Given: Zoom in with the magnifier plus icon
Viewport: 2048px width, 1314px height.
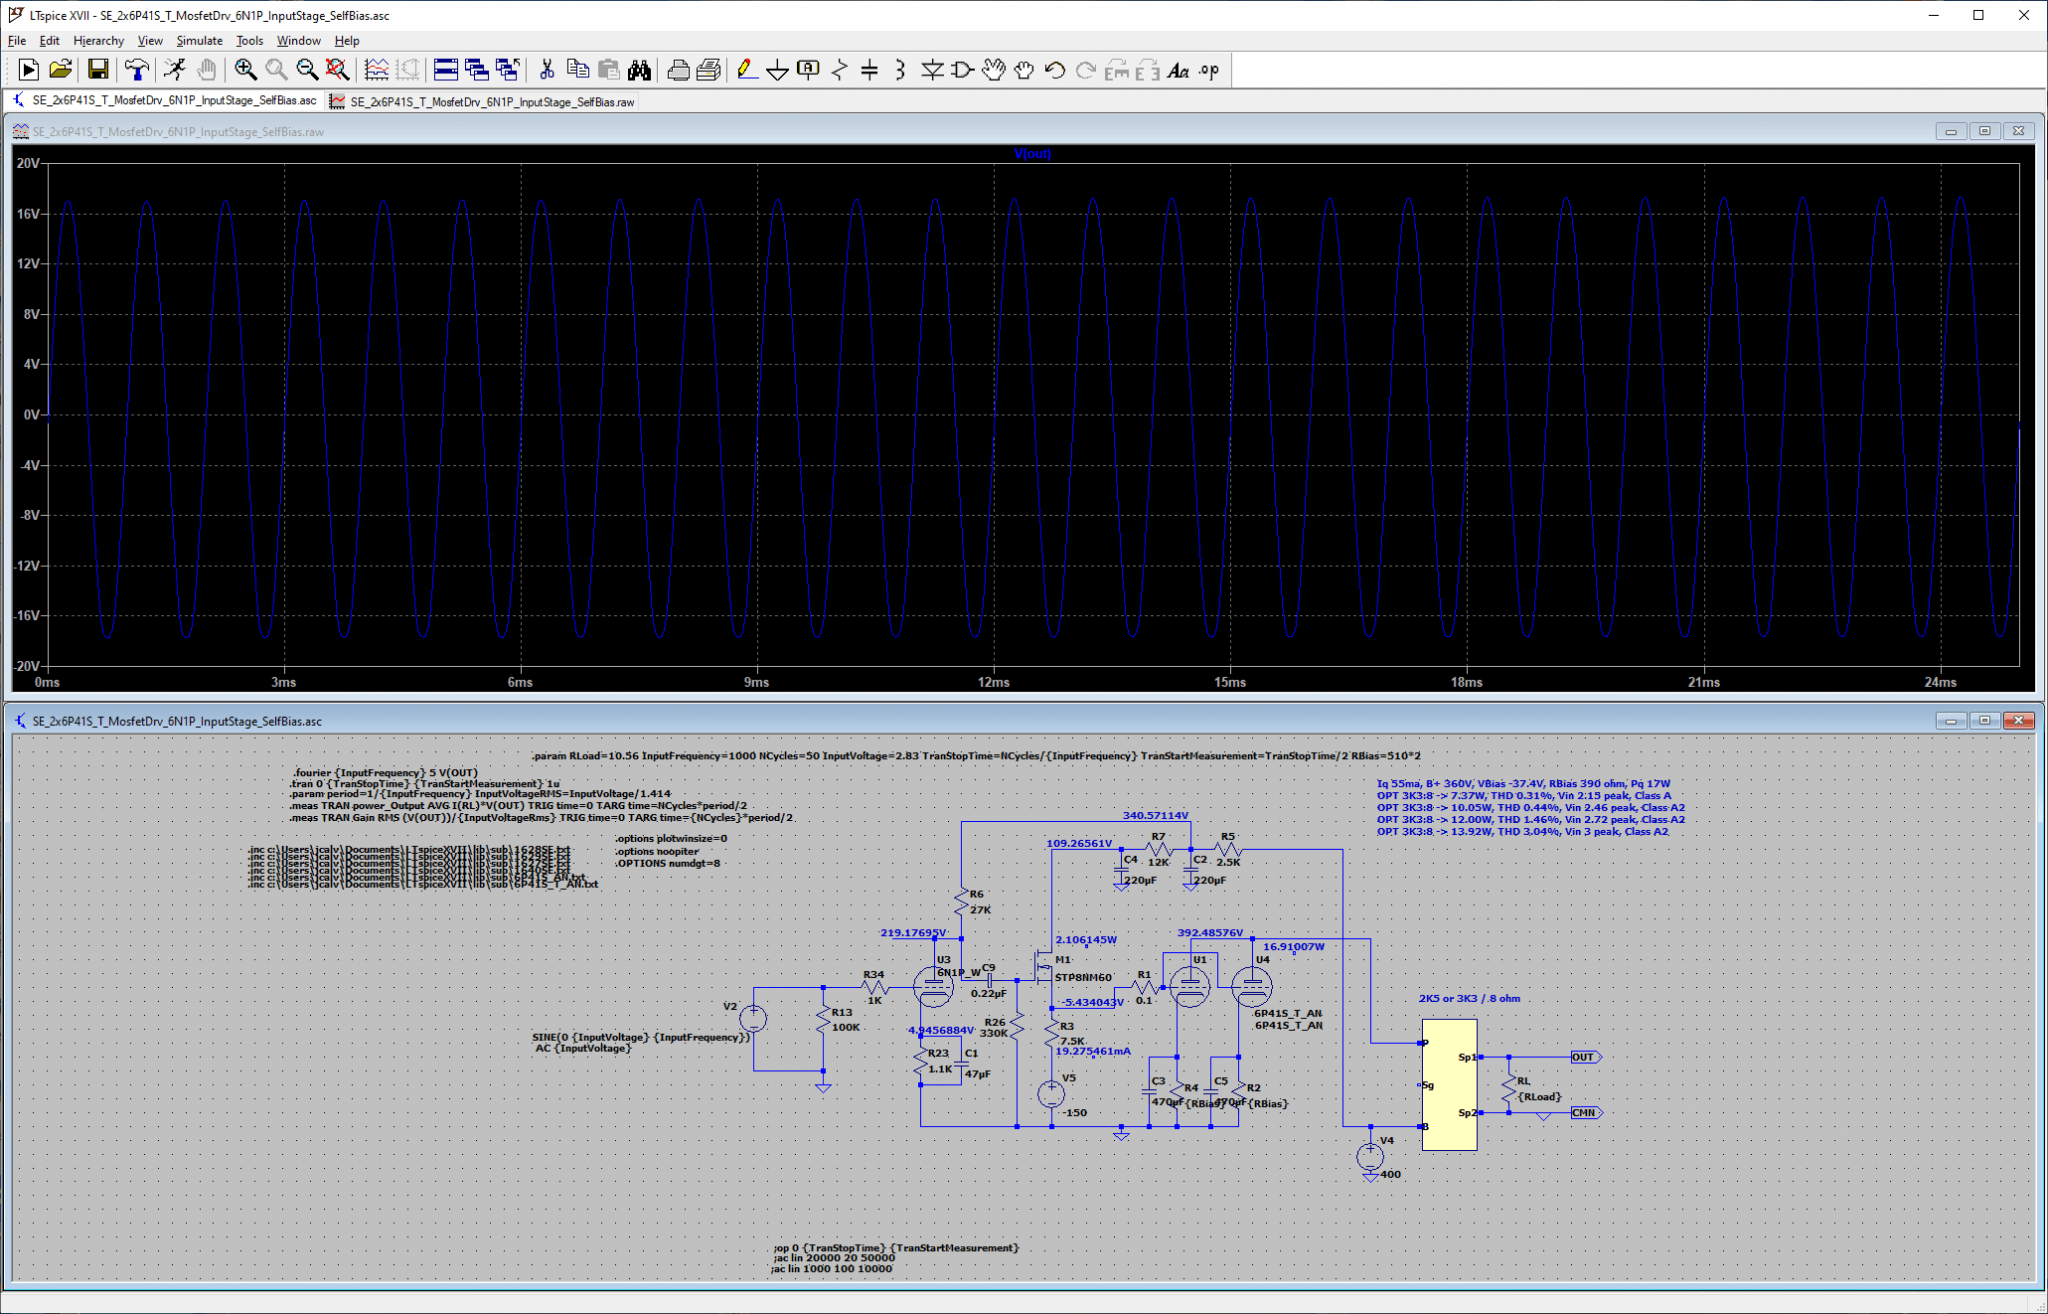Looking at the screenshot, I should pyautogui.click(x=245, y=69).
